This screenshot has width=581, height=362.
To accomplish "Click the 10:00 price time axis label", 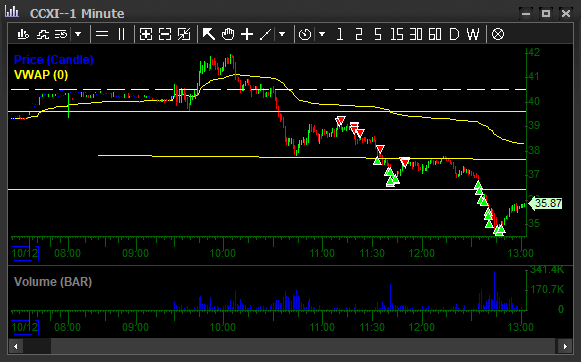I will (x=223, y=254).
